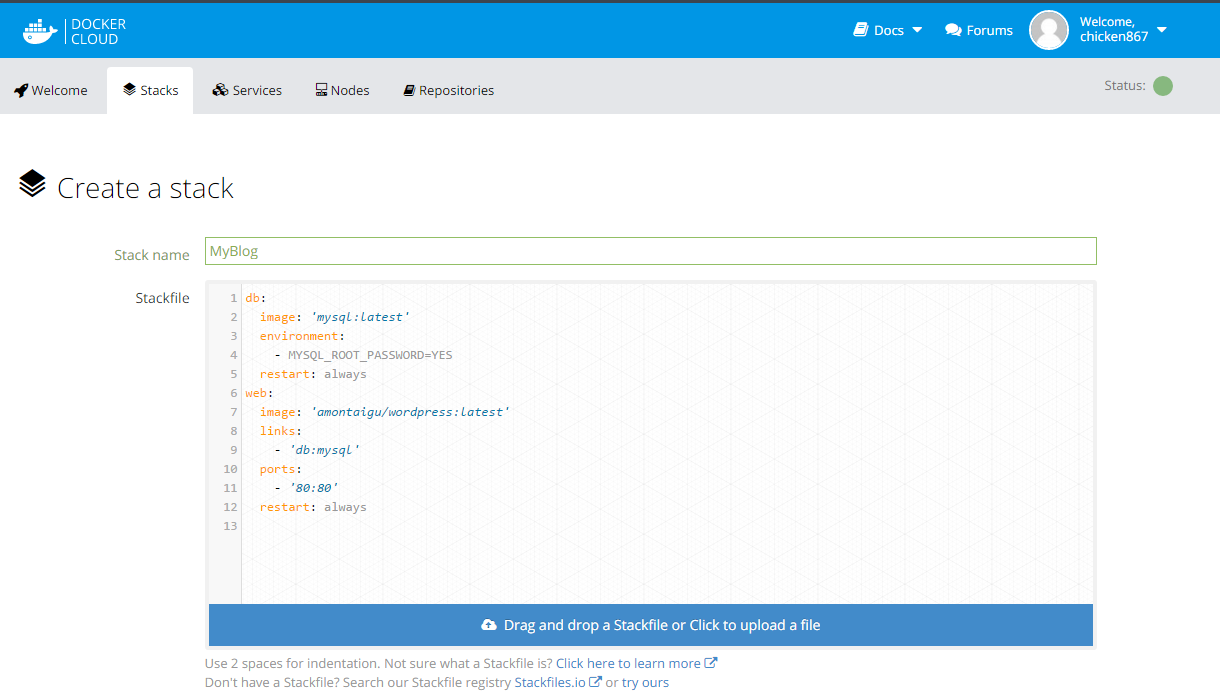Click the stack layers icon beside heading
Image resolution: width=1220 pixels, height=700 pixels.
pos(33,185)
